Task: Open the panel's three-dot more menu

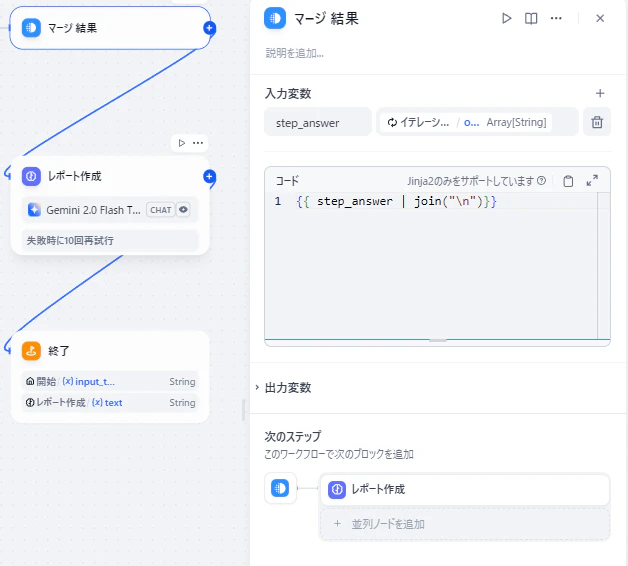Action: (x=556, y=18)
